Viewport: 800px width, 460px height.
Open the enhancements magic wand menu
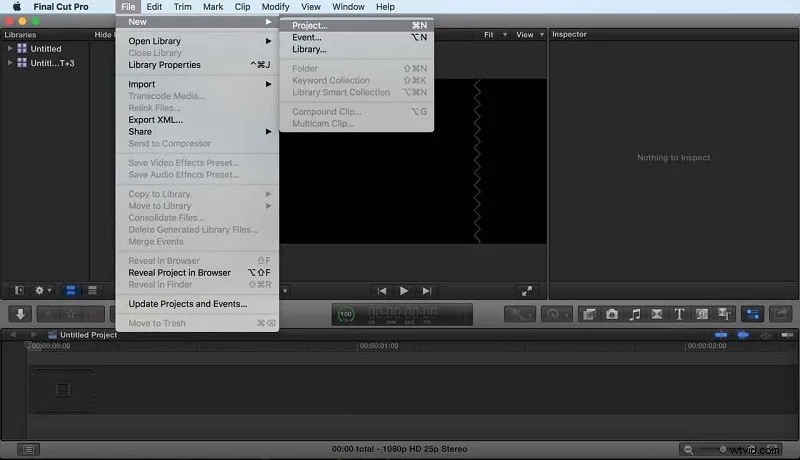coord(520,314)
